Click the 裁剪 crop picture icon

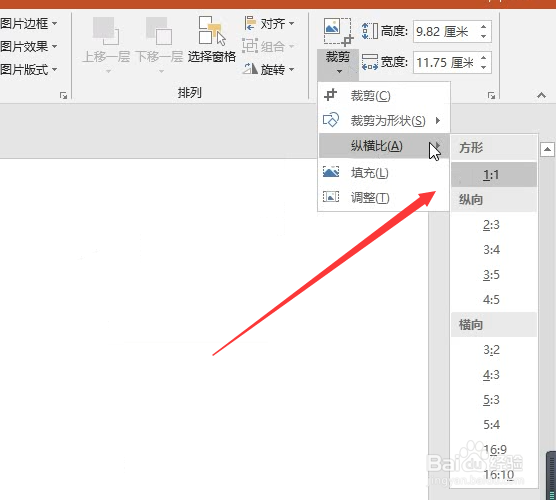click(x=338, y=32)
